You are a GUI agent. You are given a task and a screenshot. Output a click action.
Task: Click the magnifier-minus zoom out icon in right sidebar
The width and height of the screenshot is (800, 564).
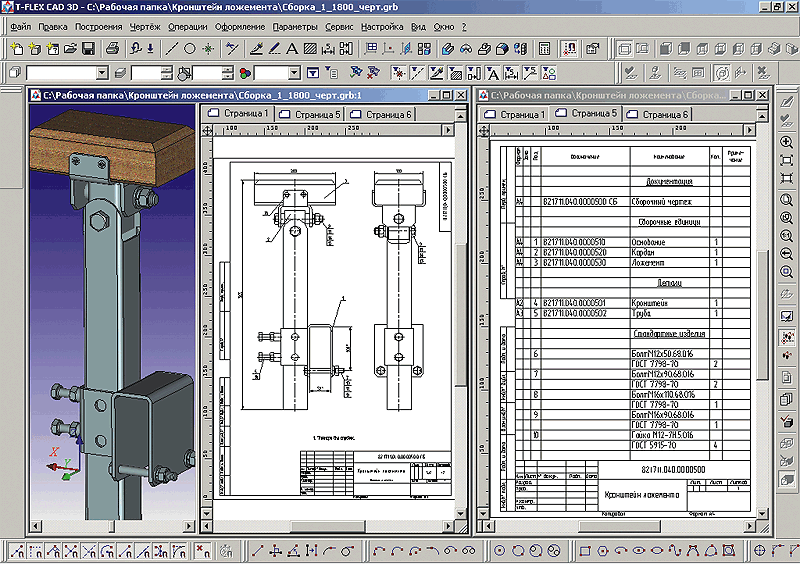[x=787, y=254]
